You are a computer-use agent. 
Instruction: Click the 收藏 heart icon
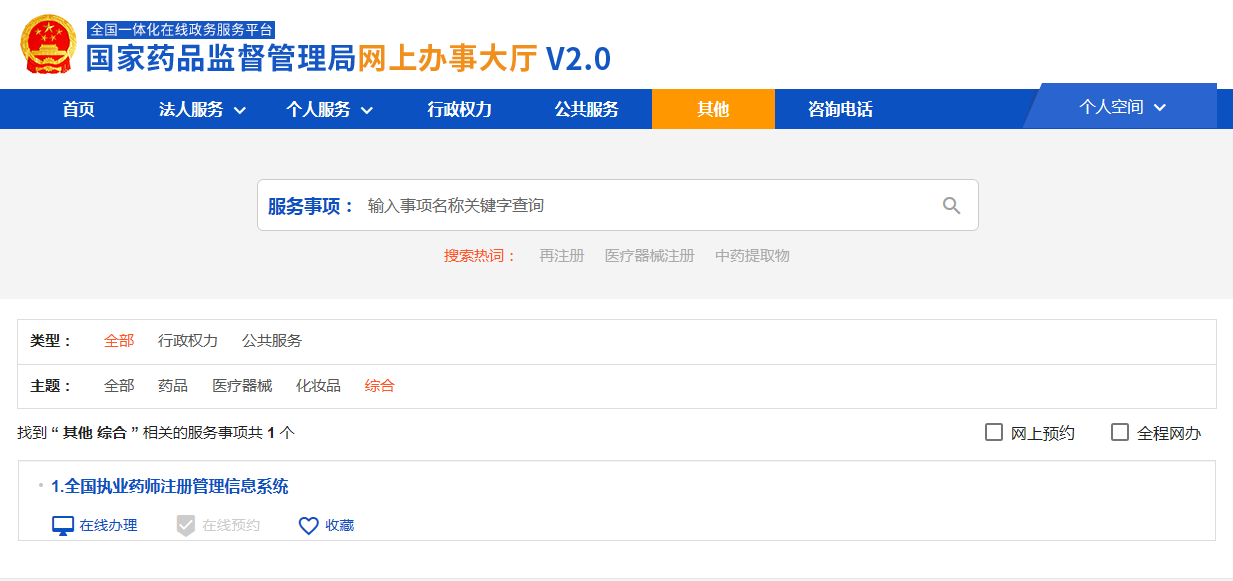[x=309, y=526]
